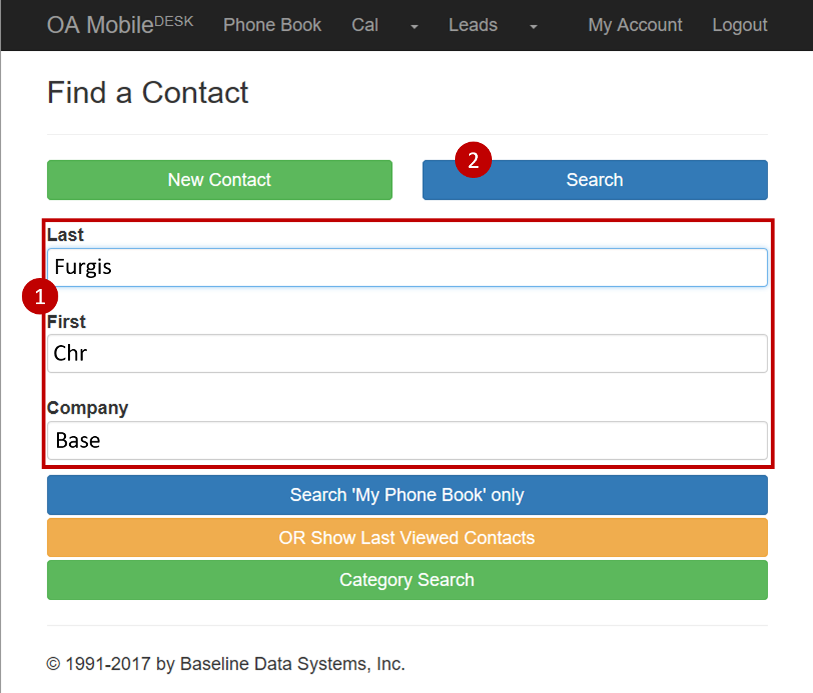Expand the dropdown caret next to Leads

(533, 26)
